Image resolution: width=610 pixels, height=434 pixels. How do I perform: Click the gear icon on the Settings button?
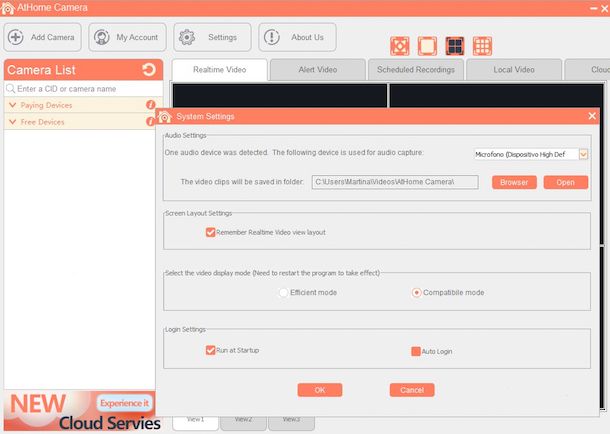pyautogui.click(x=187, y=37)
